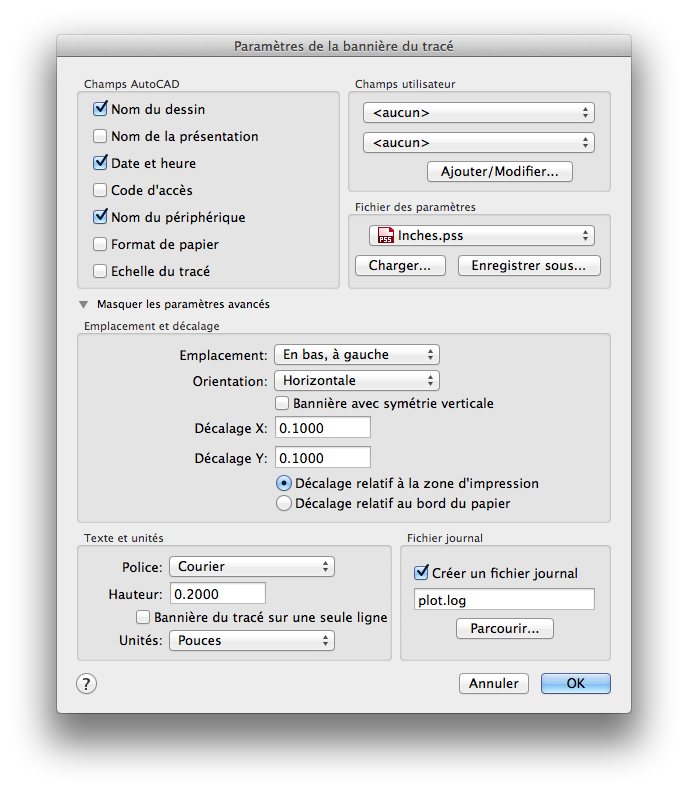Click the Emplacement et décalage label
Image resolution: width=688 pixels, height=792 pixels.
click(152, 326)
